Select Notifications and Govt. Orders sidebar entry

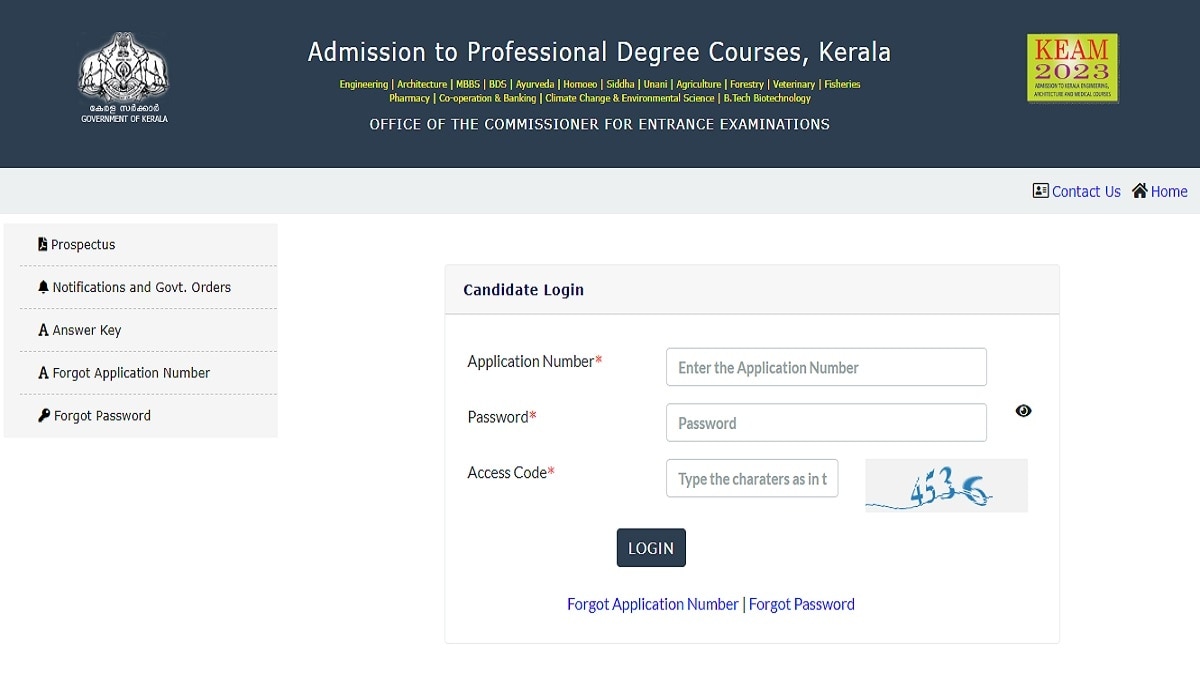pyautogui.click(x=140, y=286)
